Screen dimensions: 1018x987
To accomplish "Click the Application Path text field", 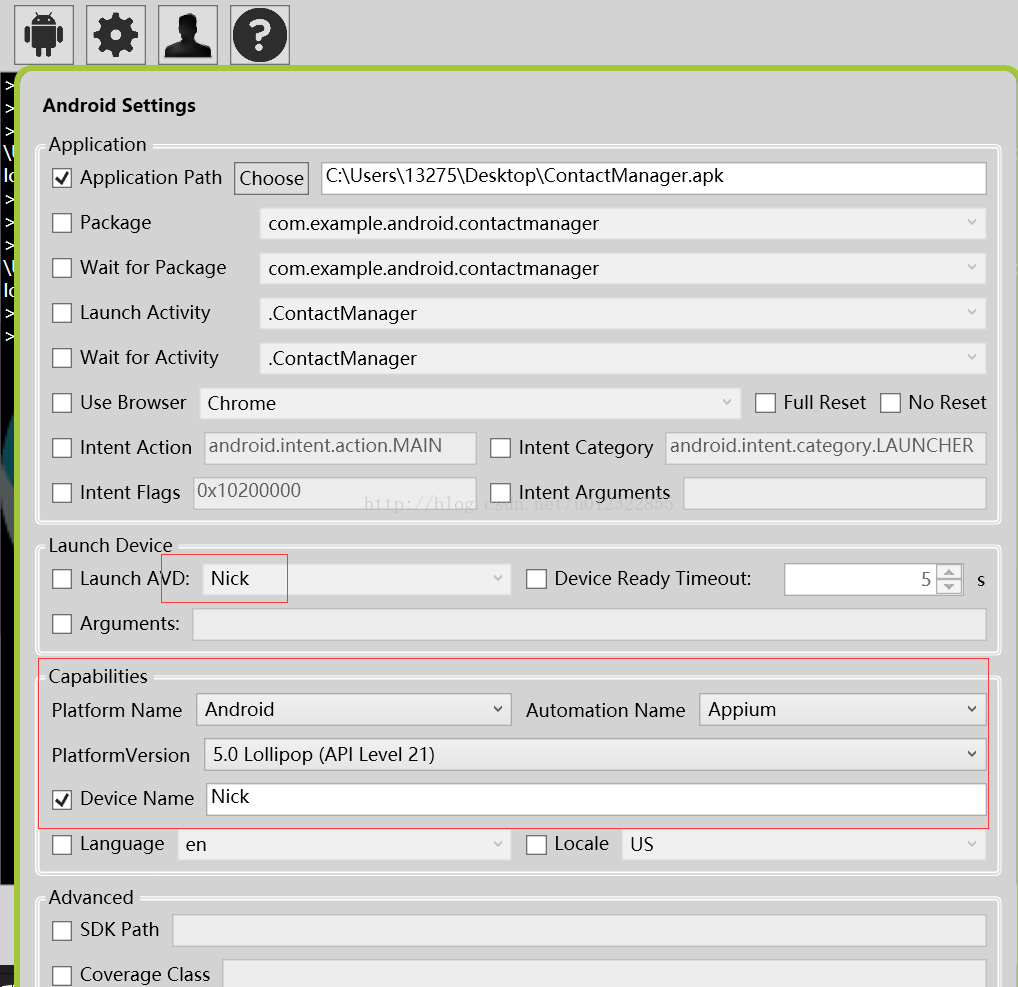I will [x=654, y=178].
